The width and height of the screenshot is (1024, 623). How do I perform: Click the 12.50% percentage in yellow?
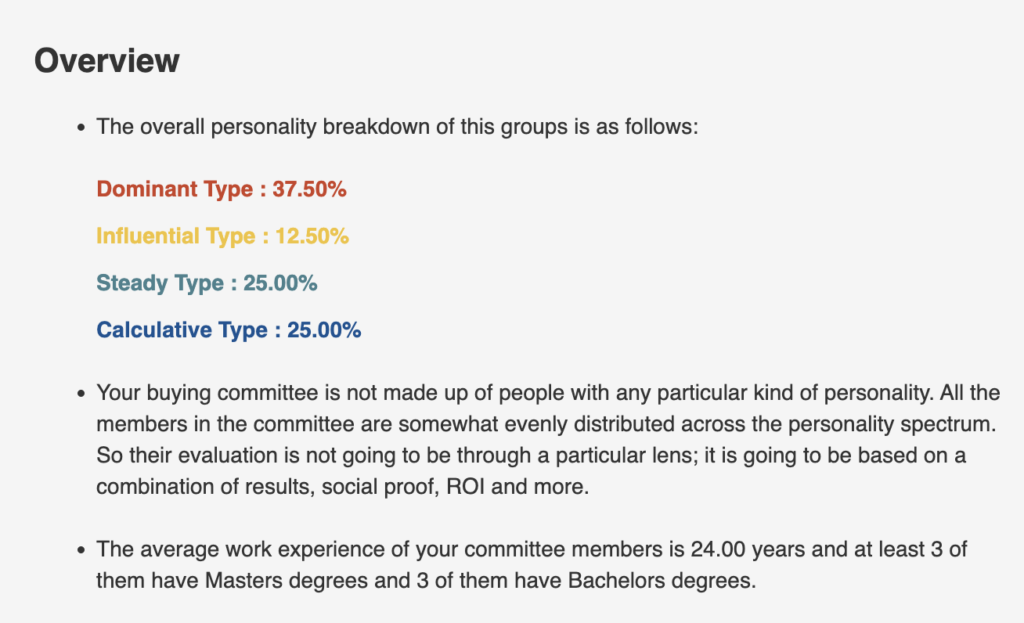(312, 236)
